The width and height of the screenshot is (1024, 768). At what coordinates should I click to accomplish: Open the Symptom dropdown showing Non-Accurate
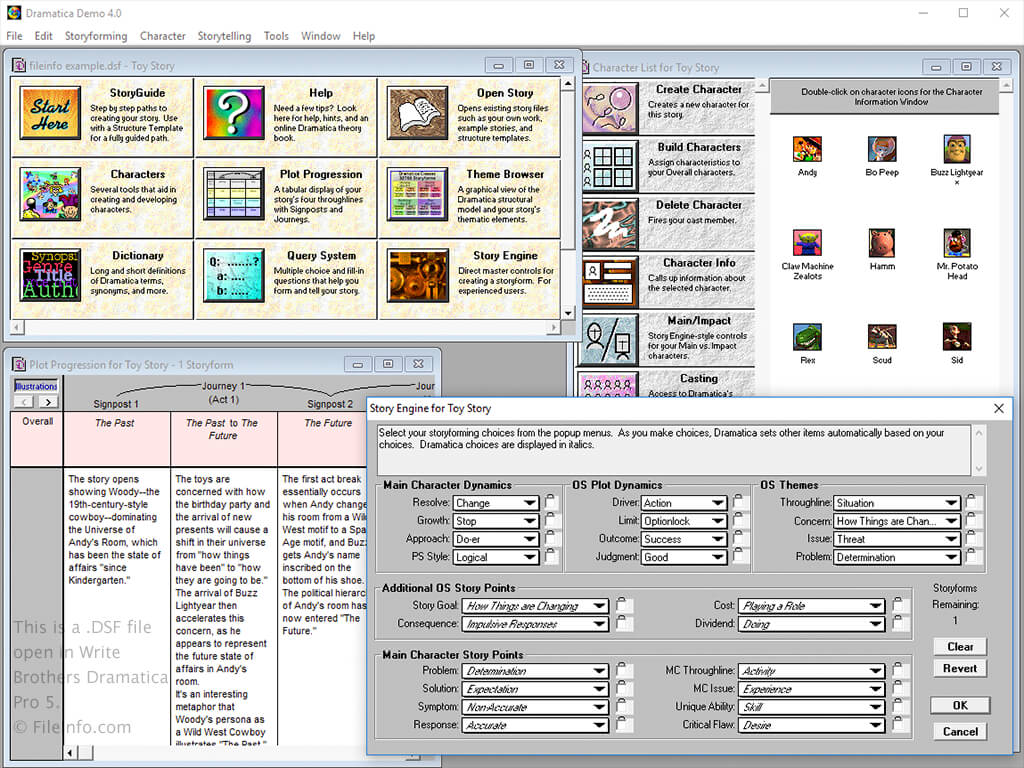536,707
